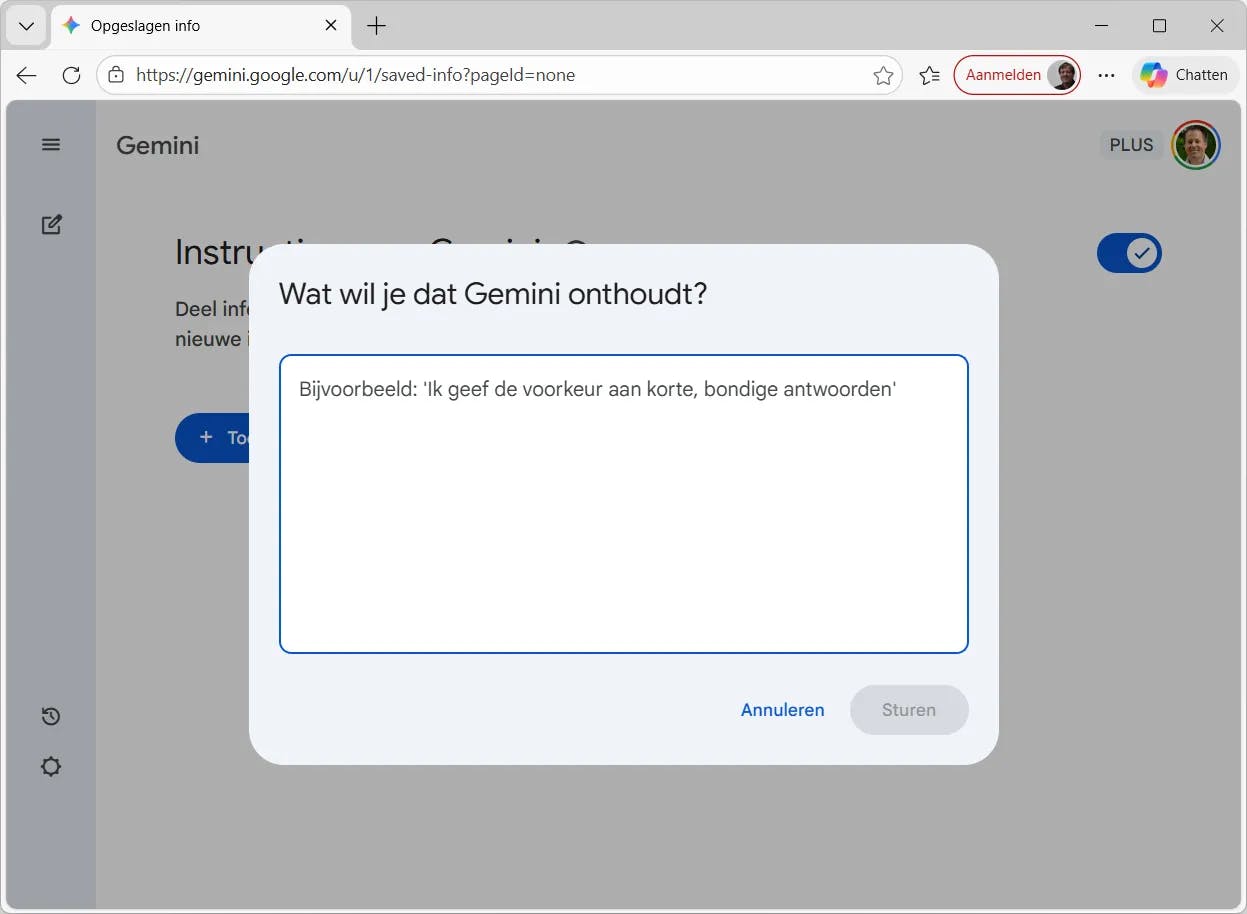Click the Gemini logo text

click(158, 145)
